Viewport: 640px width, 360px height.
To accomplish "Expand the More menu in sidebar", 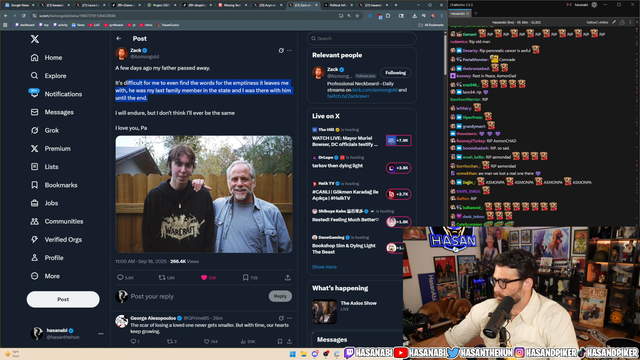I will coord(45,276).
